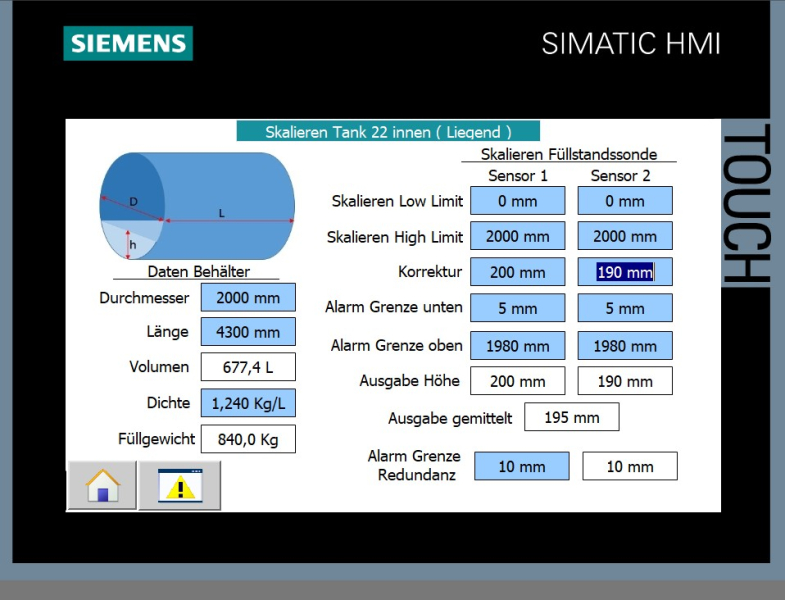Set Sensor 2 Skalieren High Limit

(x=624, y=237)
